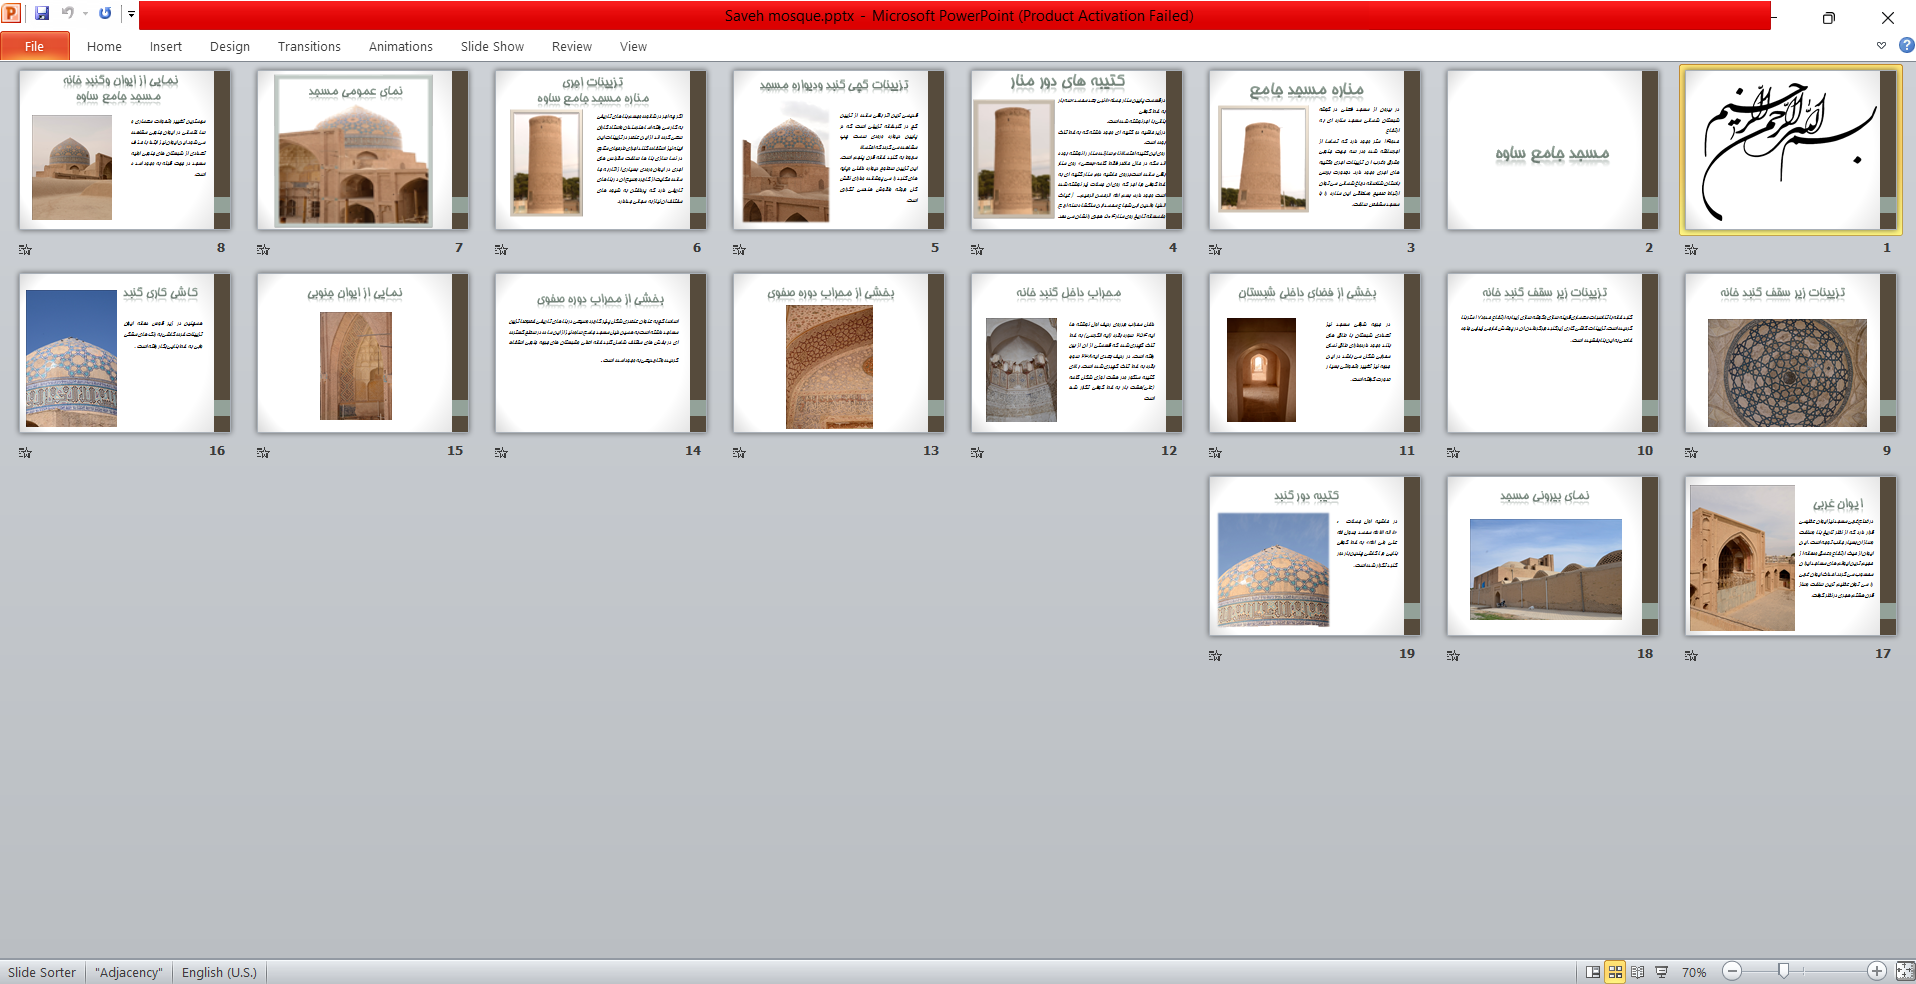Play transition star under slide 16
Viewport: 1916px width, 984px height.
(x=25, y=452)
